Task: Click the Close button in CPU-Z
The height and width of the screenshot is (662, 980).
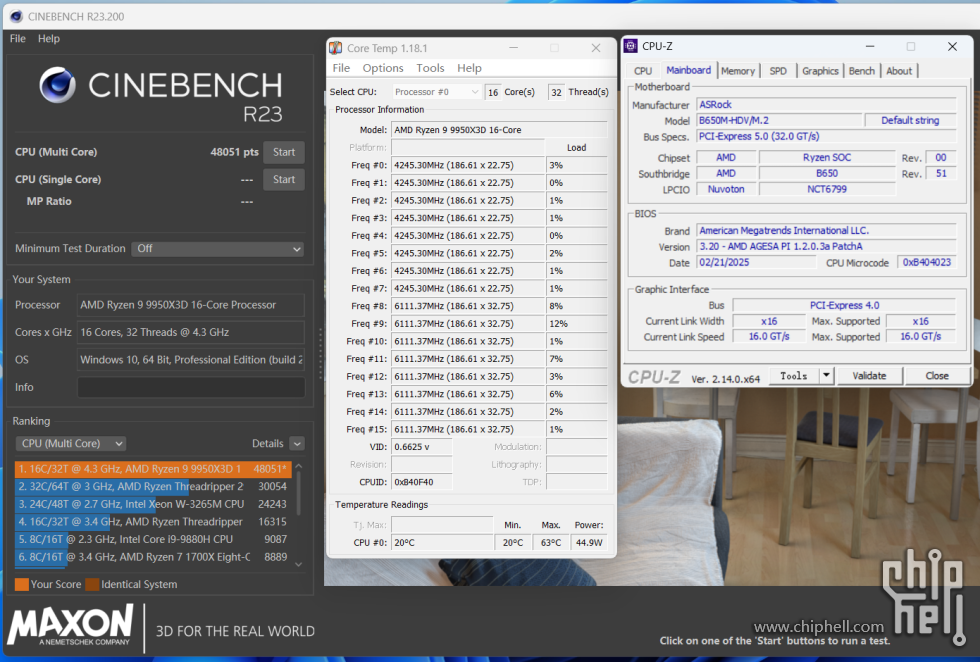Action: [937, 376]
